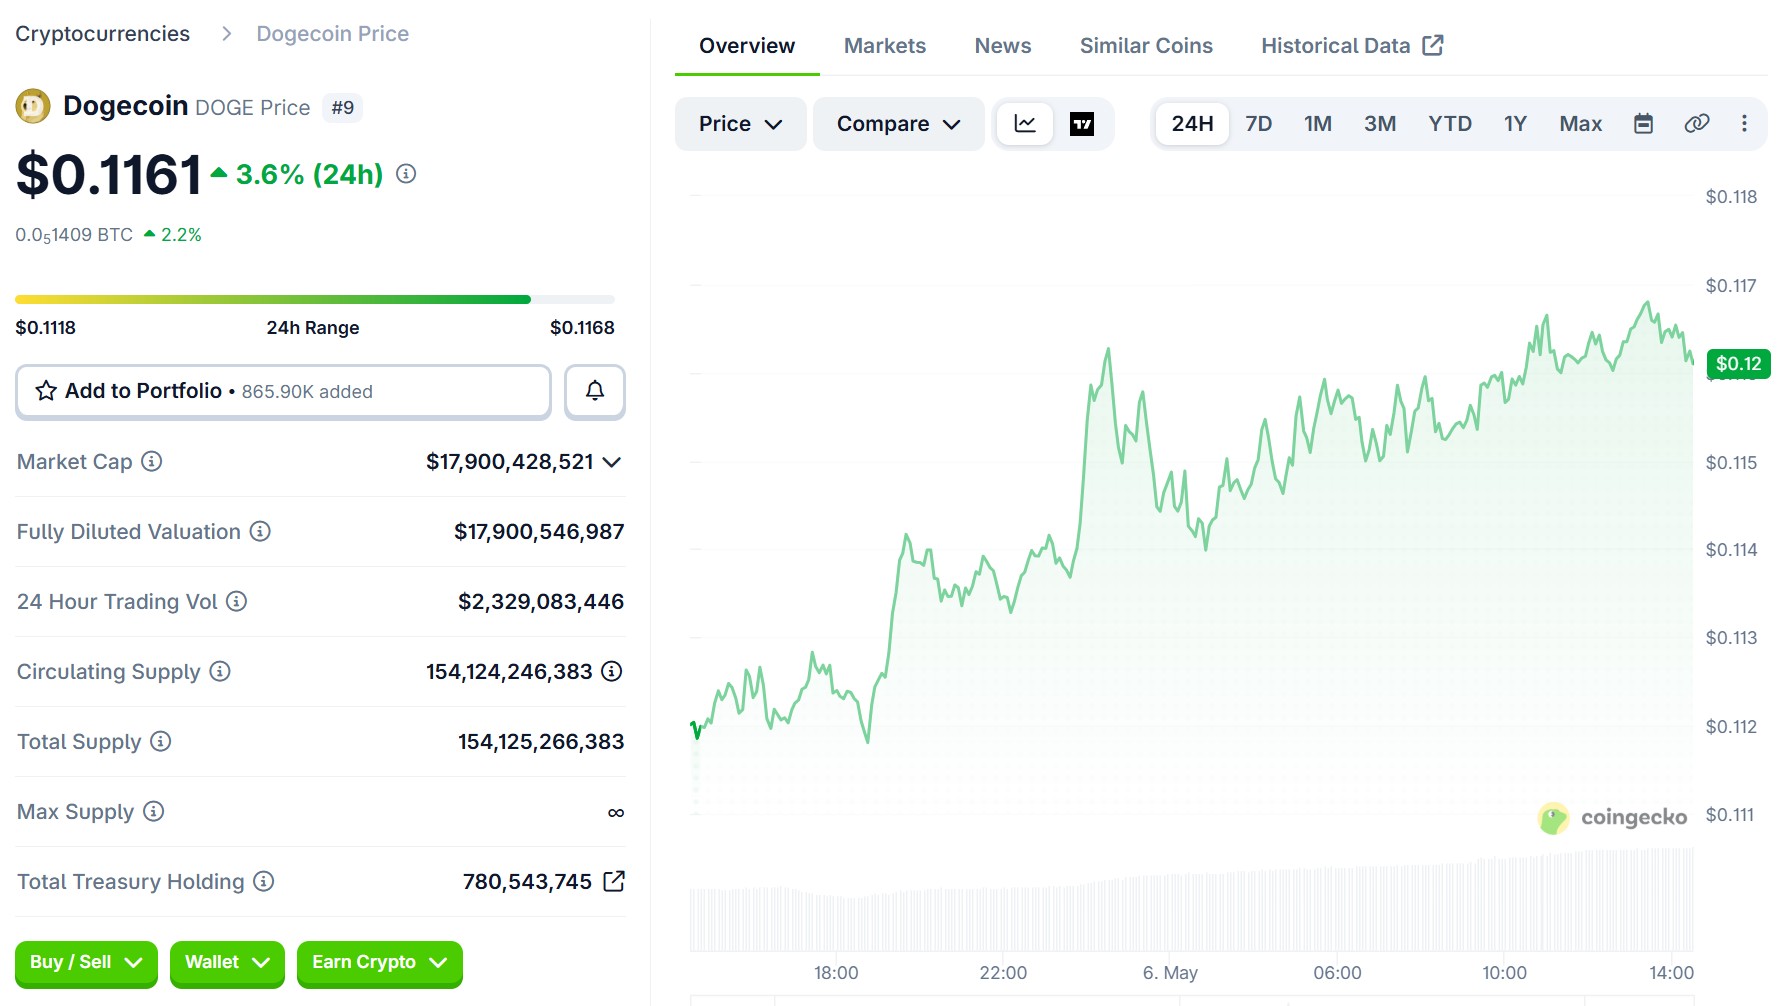Screen dimensions: 1777x1006
Task: Click the volume bars below the chart
Action: pyautogui.click(x=1191, y=900)
